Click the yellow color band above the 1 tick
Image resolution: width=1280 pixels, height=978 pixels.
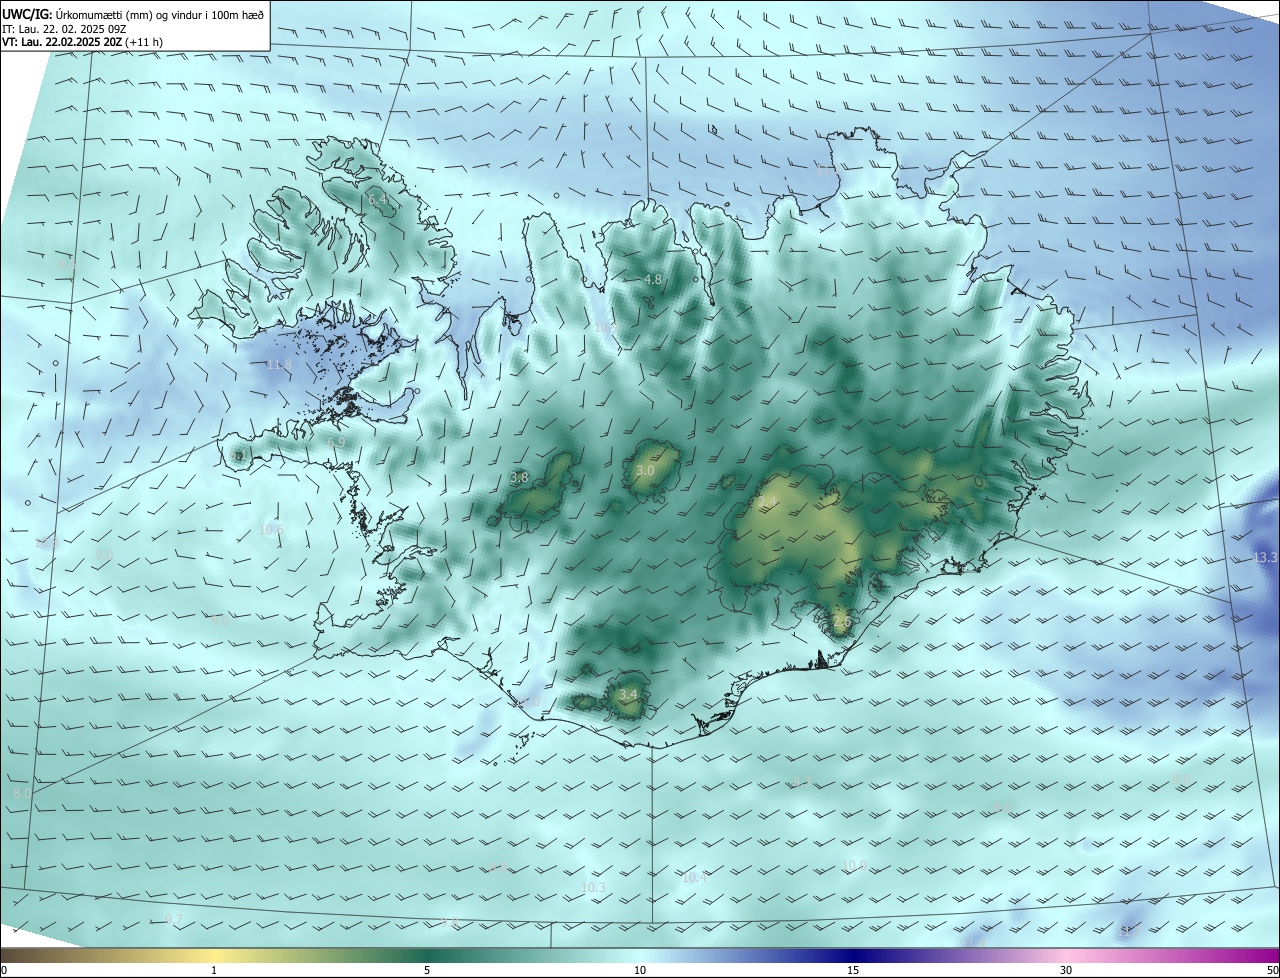click(214, 955)
